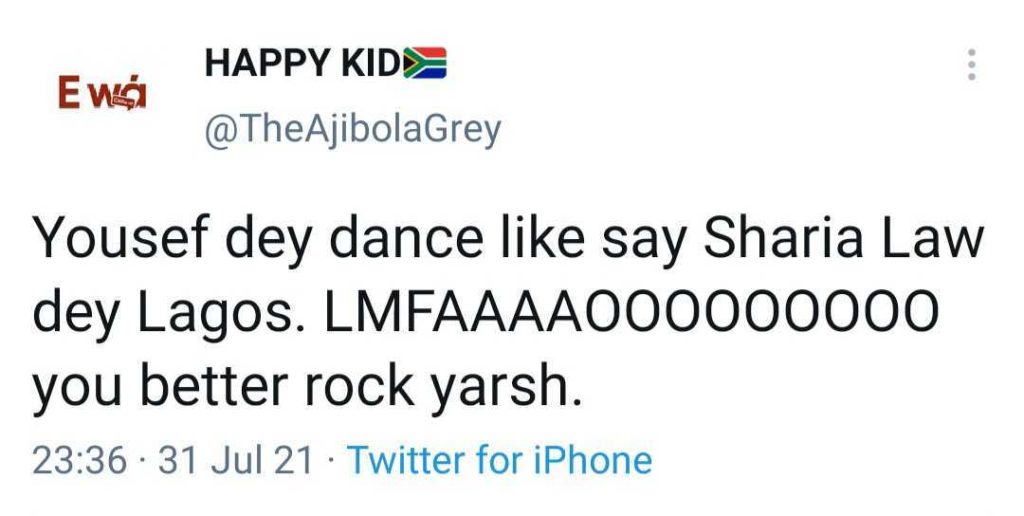Open the @TheAjibolaGrey handle profile
1024x516 pixels.
click(352, 129)
